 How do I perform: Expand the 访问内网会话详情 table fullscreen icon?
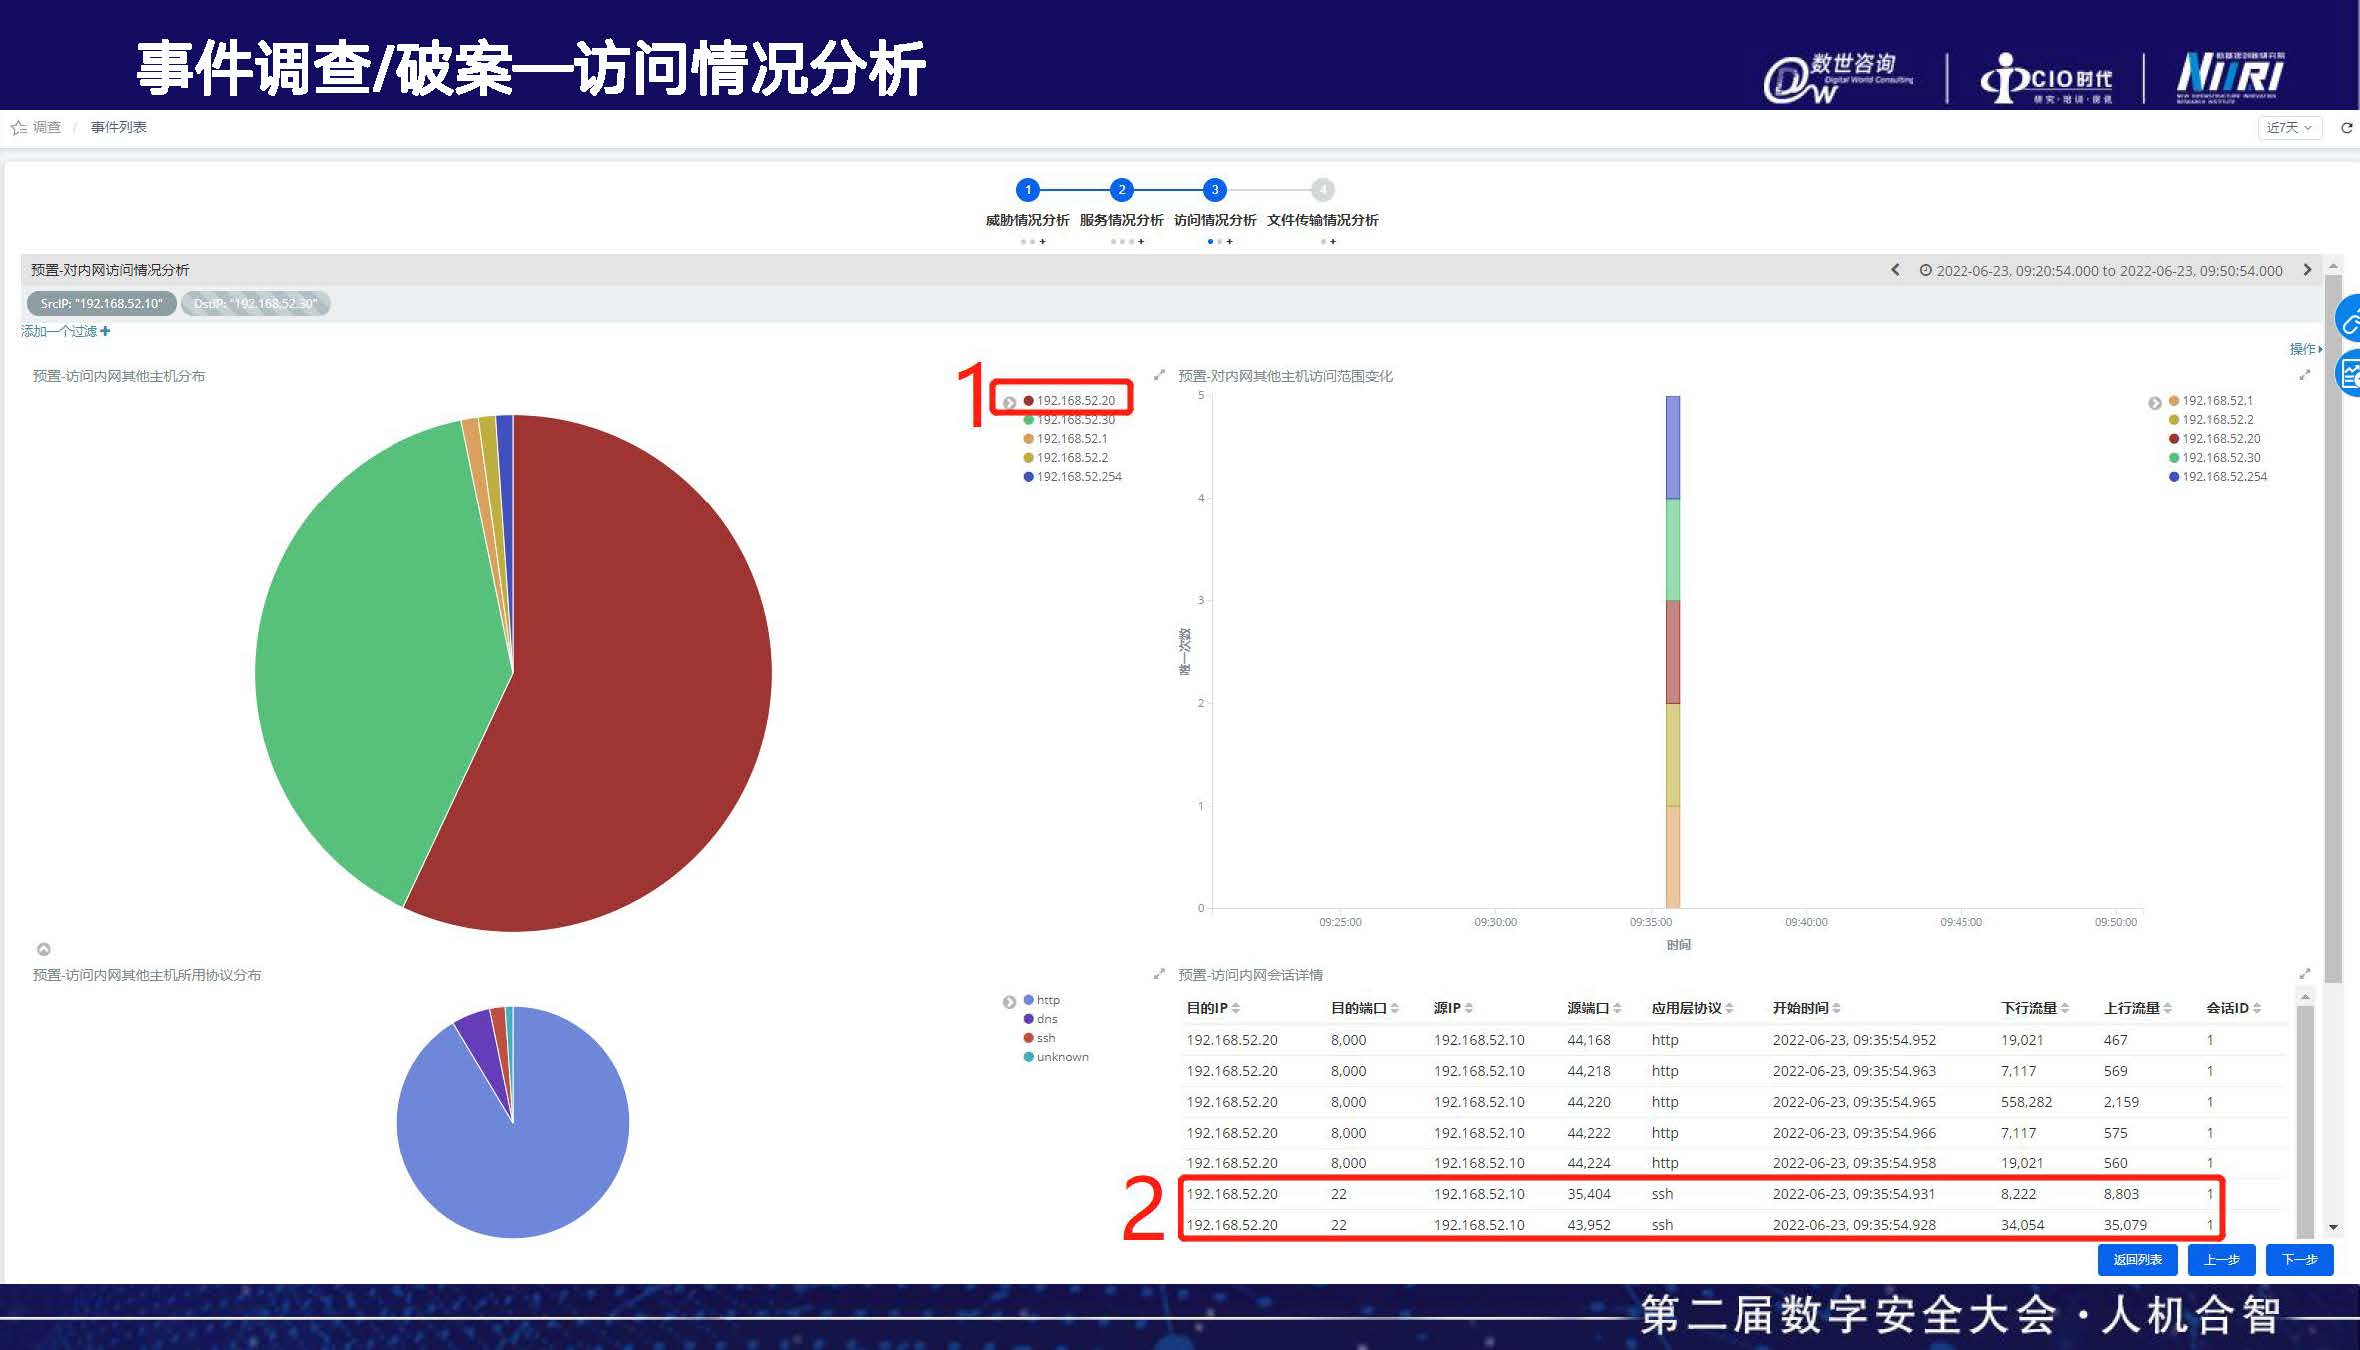click(2305, 973)
